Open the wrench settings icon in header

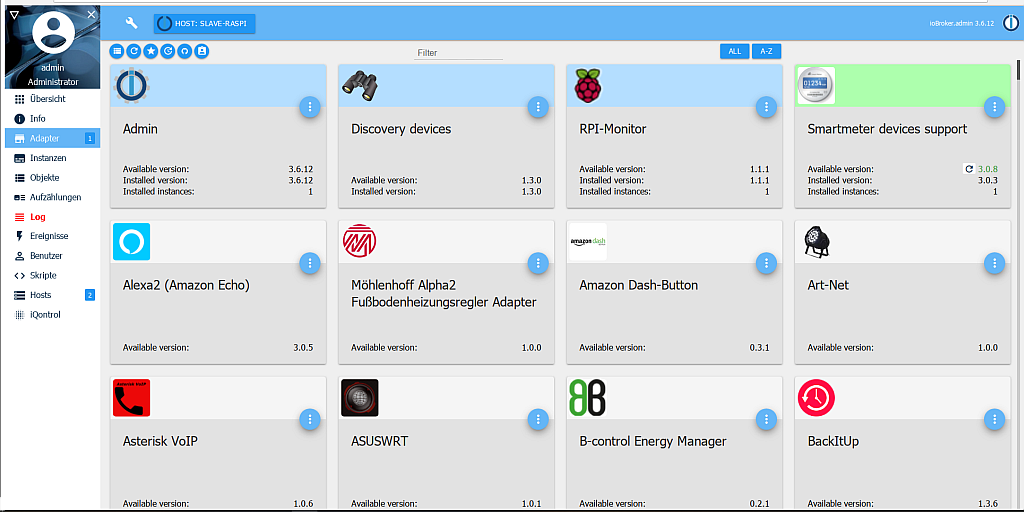131,24
